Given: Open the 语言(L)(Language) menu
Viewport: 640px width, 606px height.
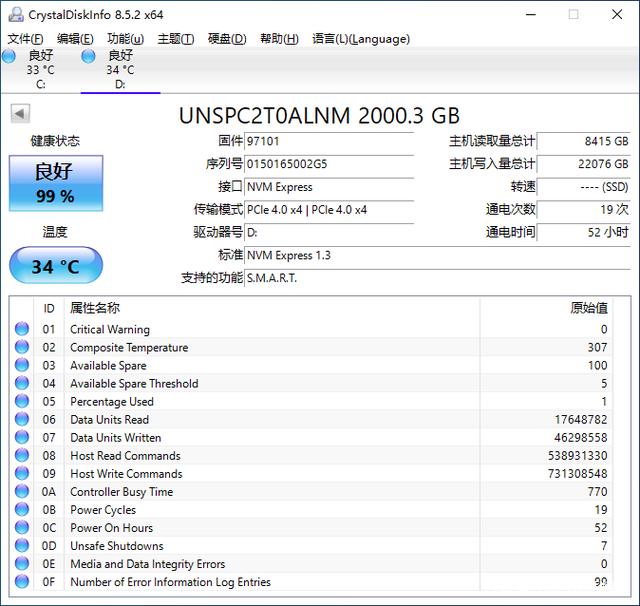Looking at the screenshot, I should (x=361, y=39).
